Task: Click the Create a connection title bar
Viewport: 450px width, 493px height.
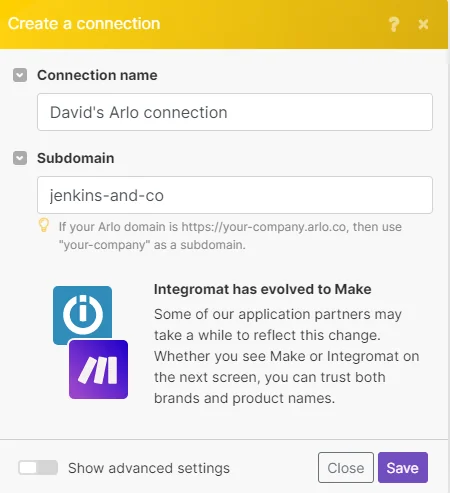Action: pos(224,24)
